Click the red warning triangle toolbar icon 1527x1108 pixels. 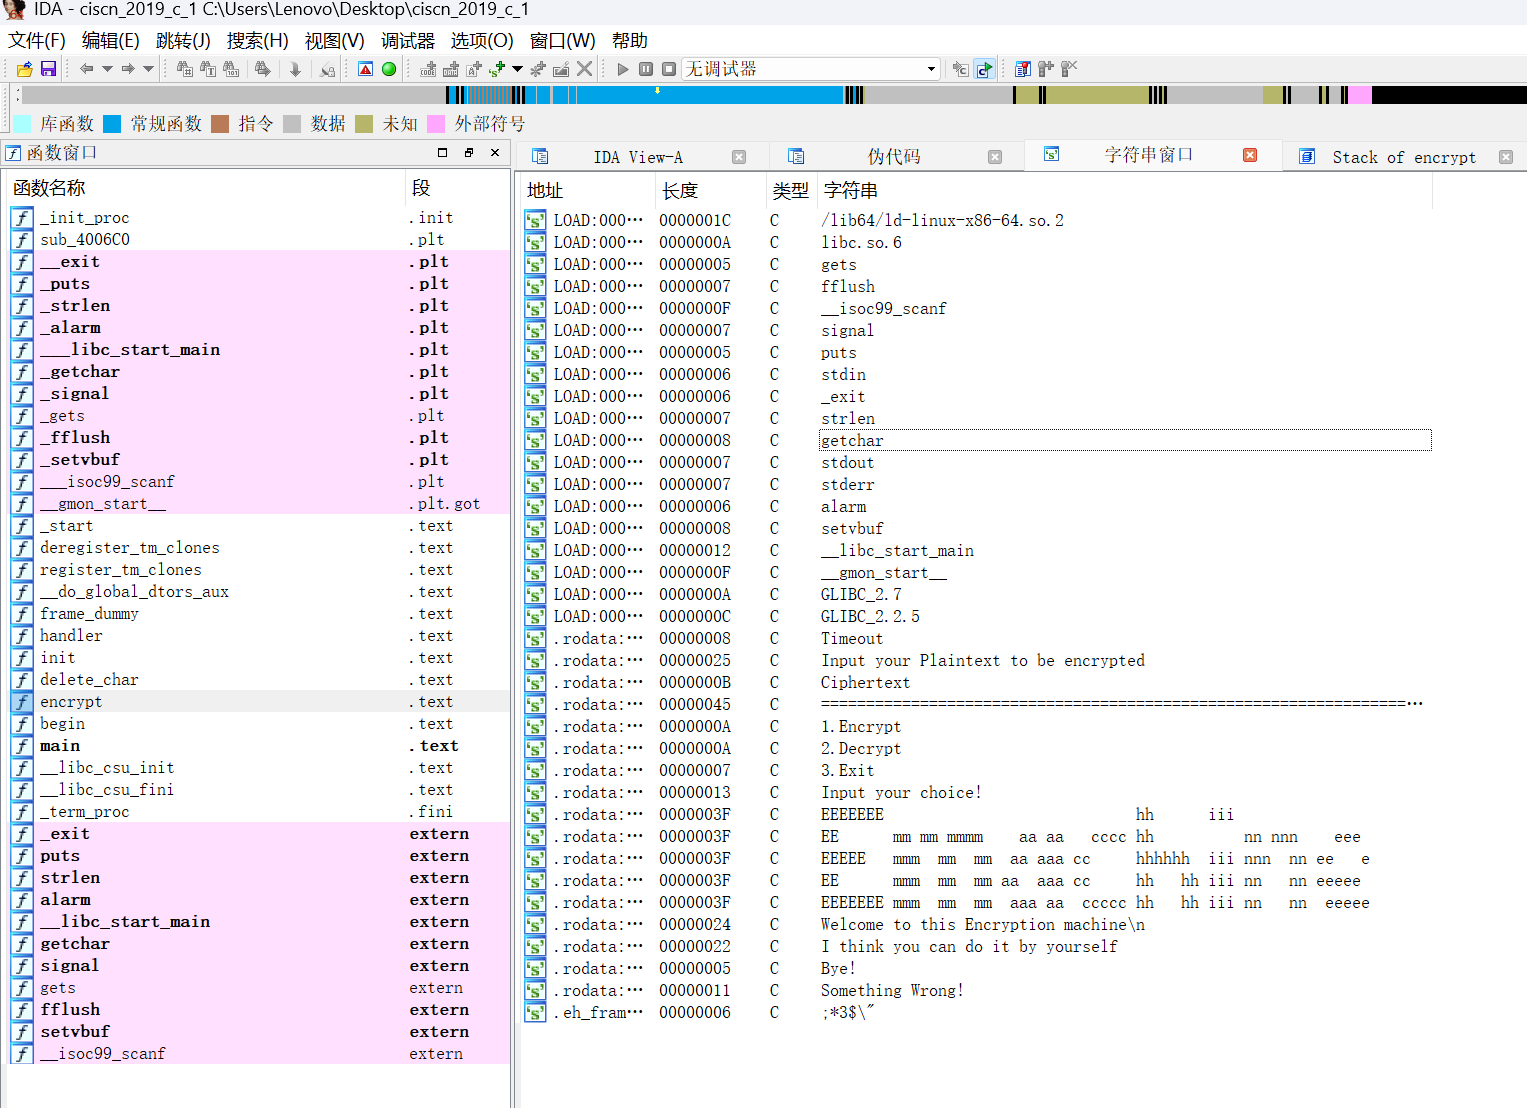click(x=366, y=69)
